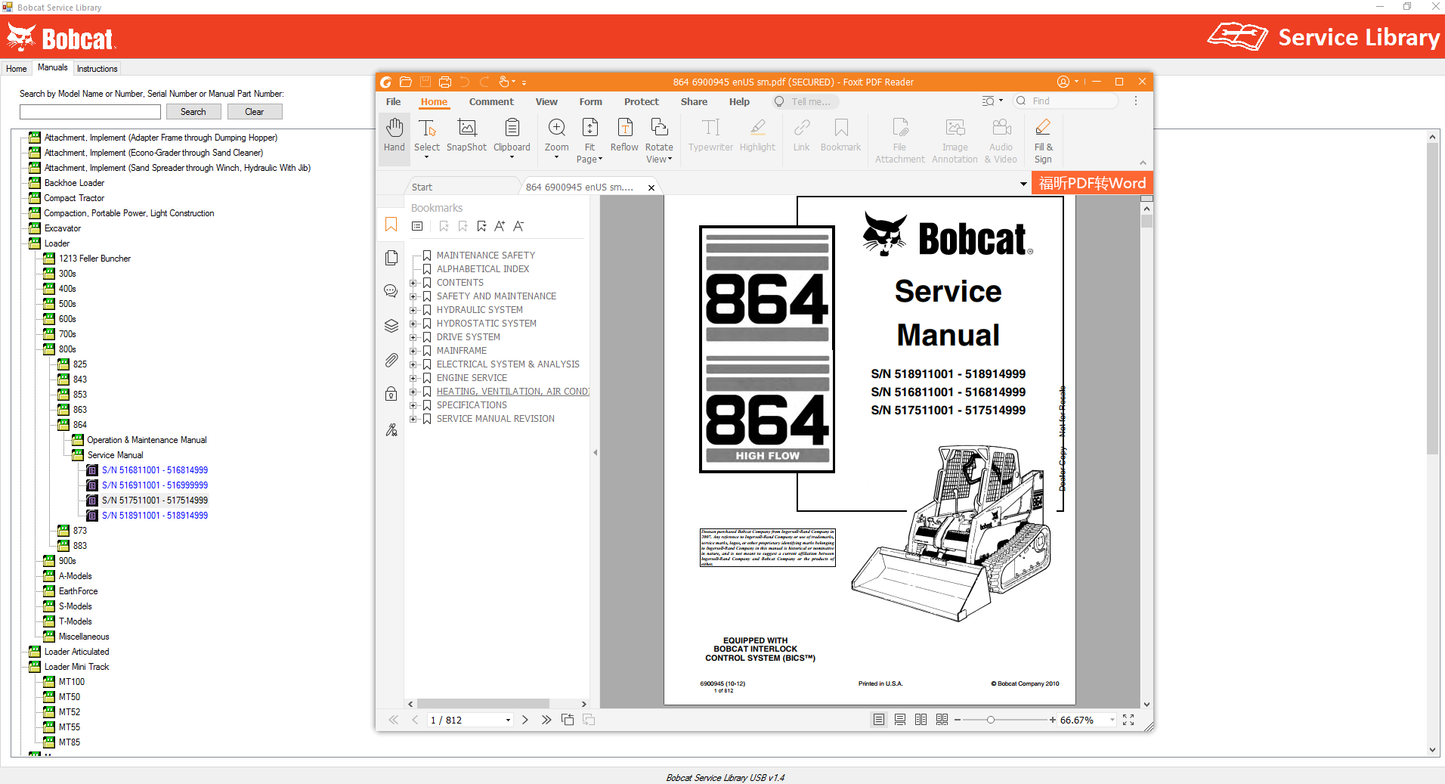1445x784 pixels.
Task: Select the Hand tool in Foxit ribbon
Action: (x=394, y=139)
